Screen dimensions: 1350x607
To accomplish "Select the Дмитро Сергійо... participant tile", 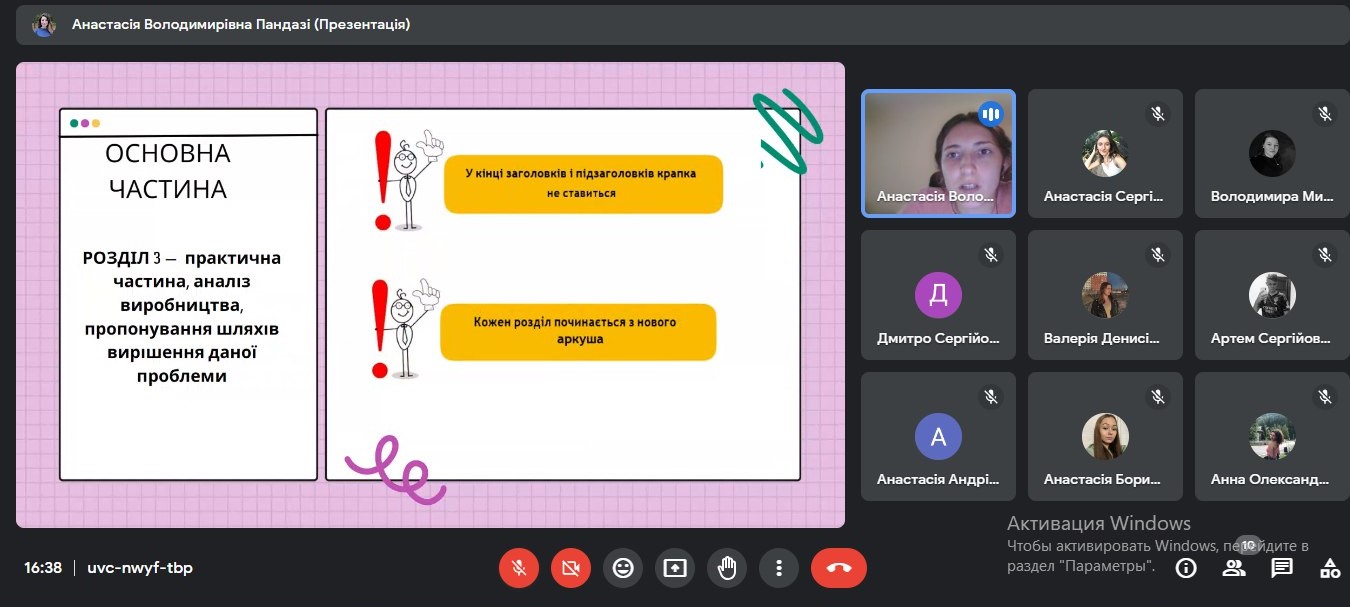I will tap(938, 295).
